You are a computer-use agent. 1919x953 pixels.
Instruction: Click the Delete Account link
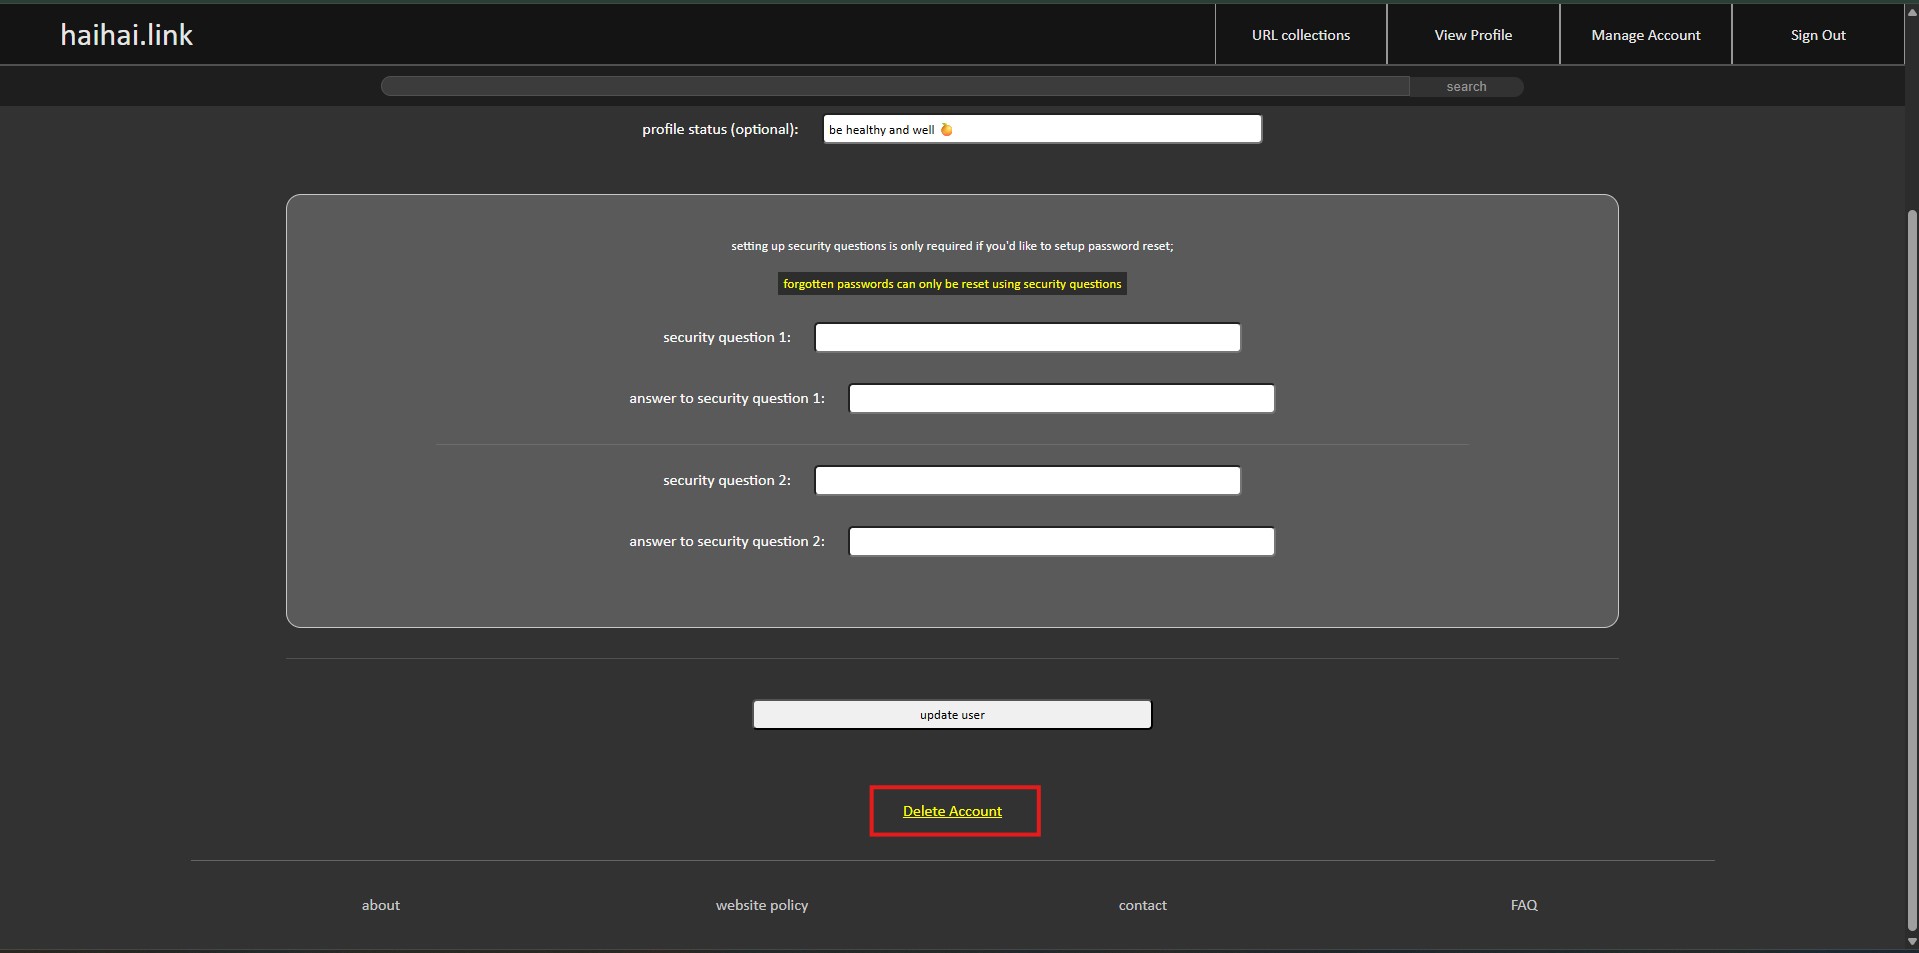pos(952,811)
